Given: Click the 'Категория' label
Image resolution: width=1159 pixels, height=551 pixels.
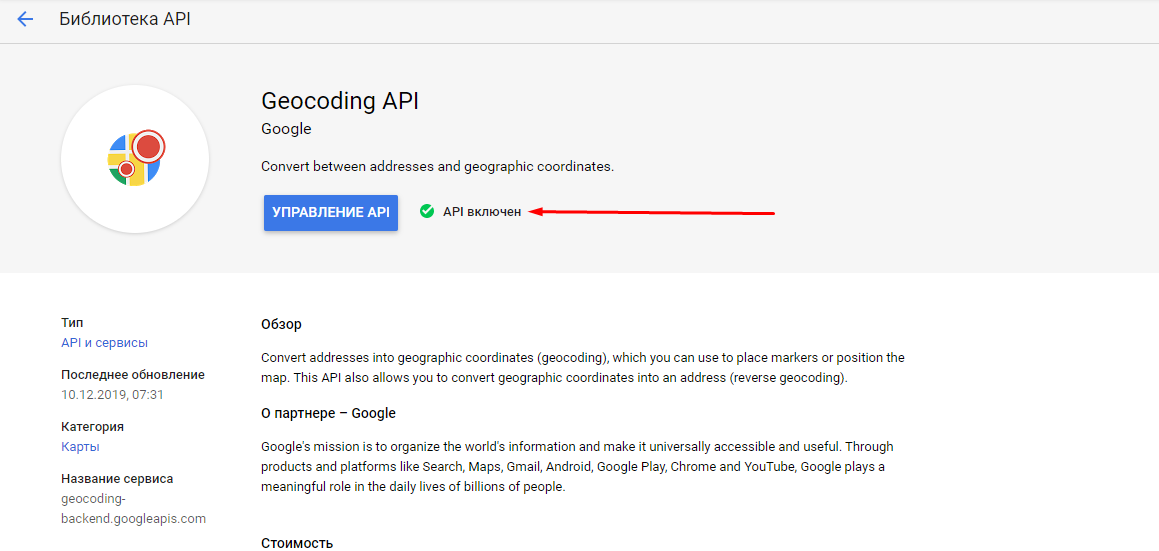Looking at the screenshot, I should tap(92, 426).
